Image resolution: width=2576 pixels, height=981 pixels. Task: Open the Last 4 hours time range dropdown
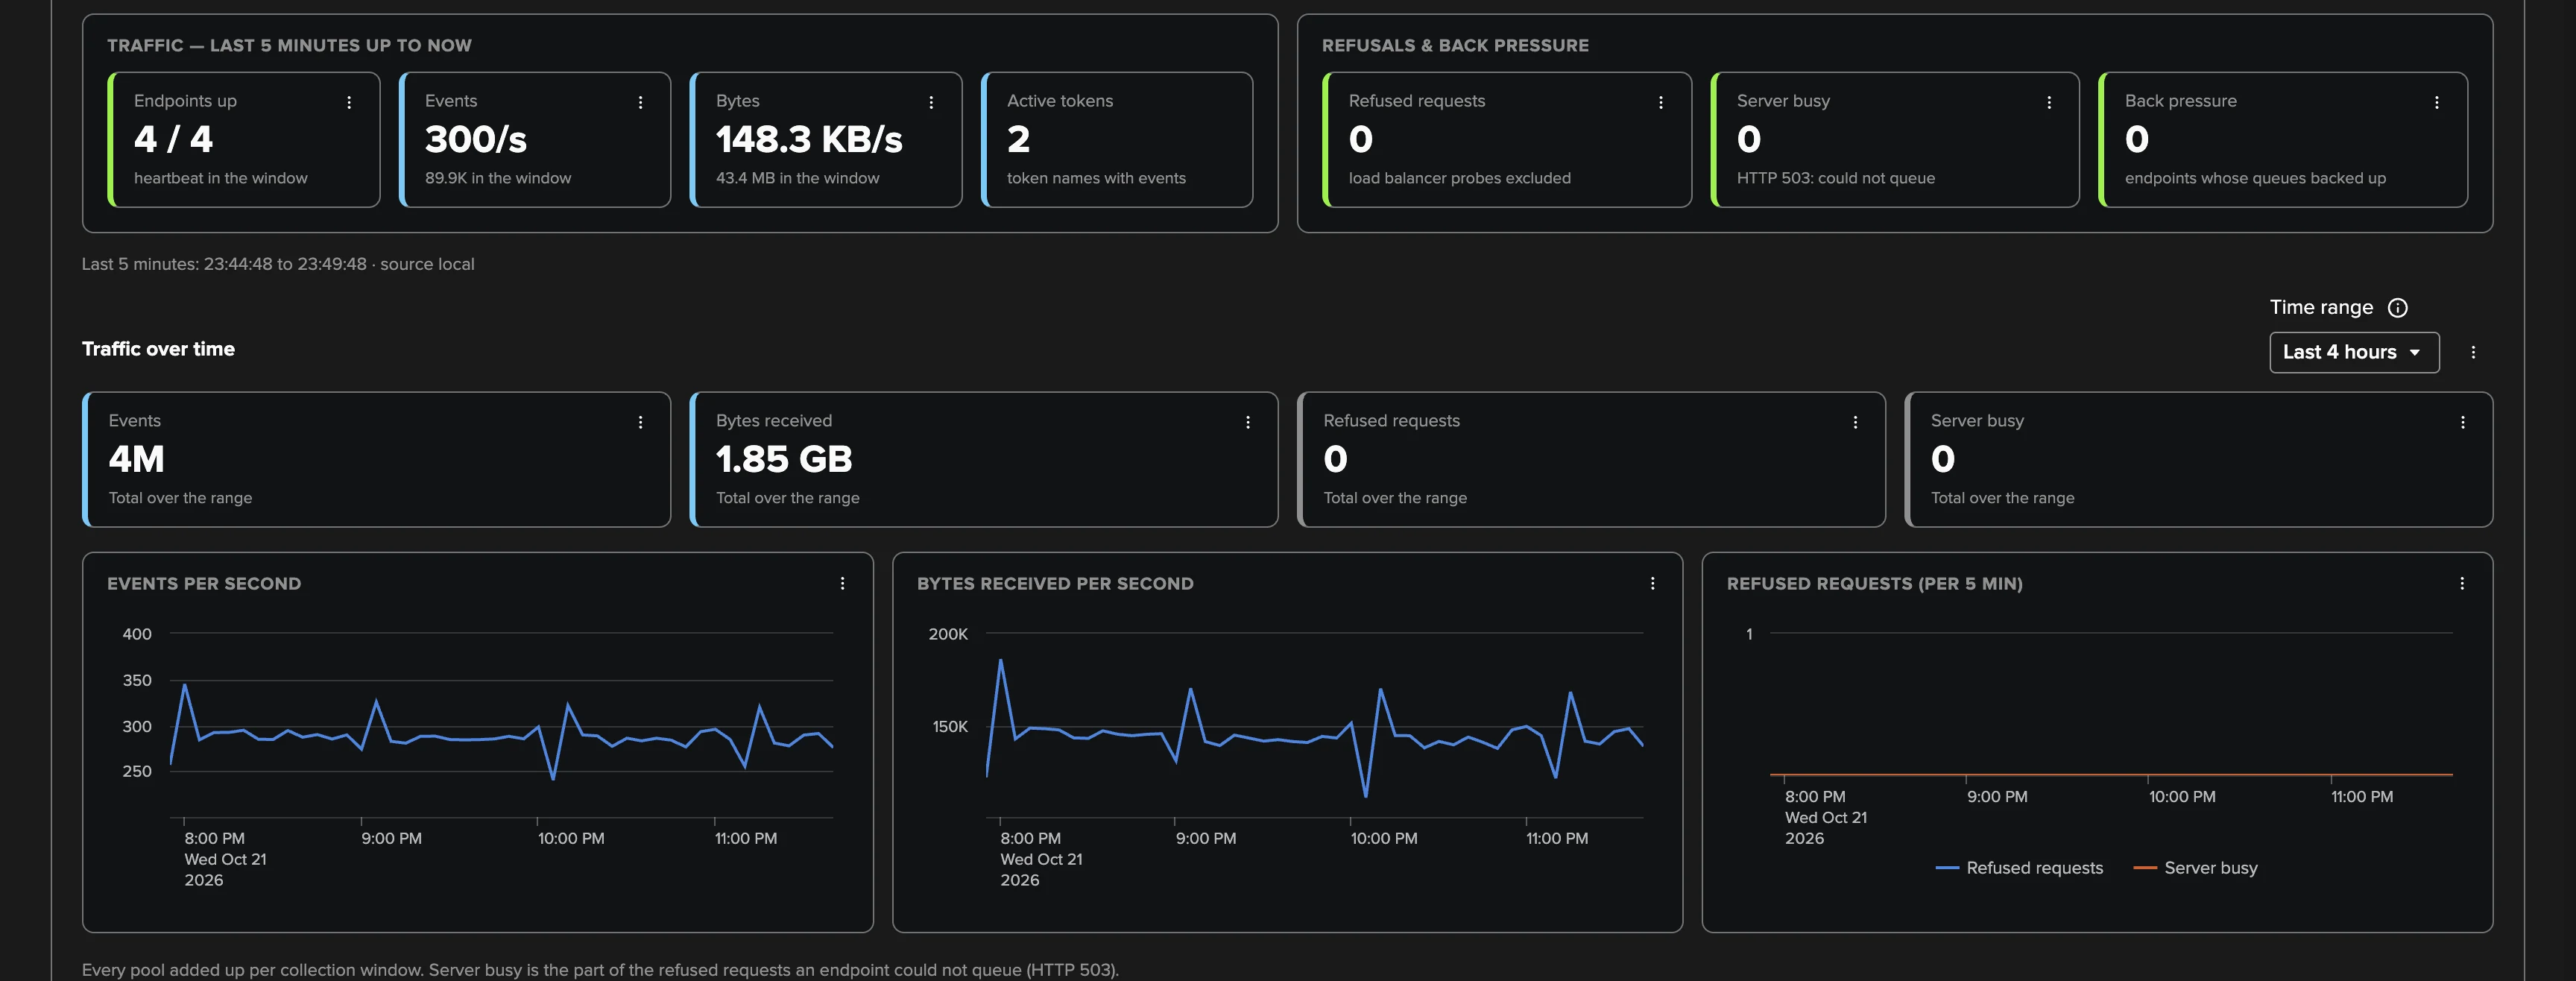pyautogui.click(x=2354, y=352)
